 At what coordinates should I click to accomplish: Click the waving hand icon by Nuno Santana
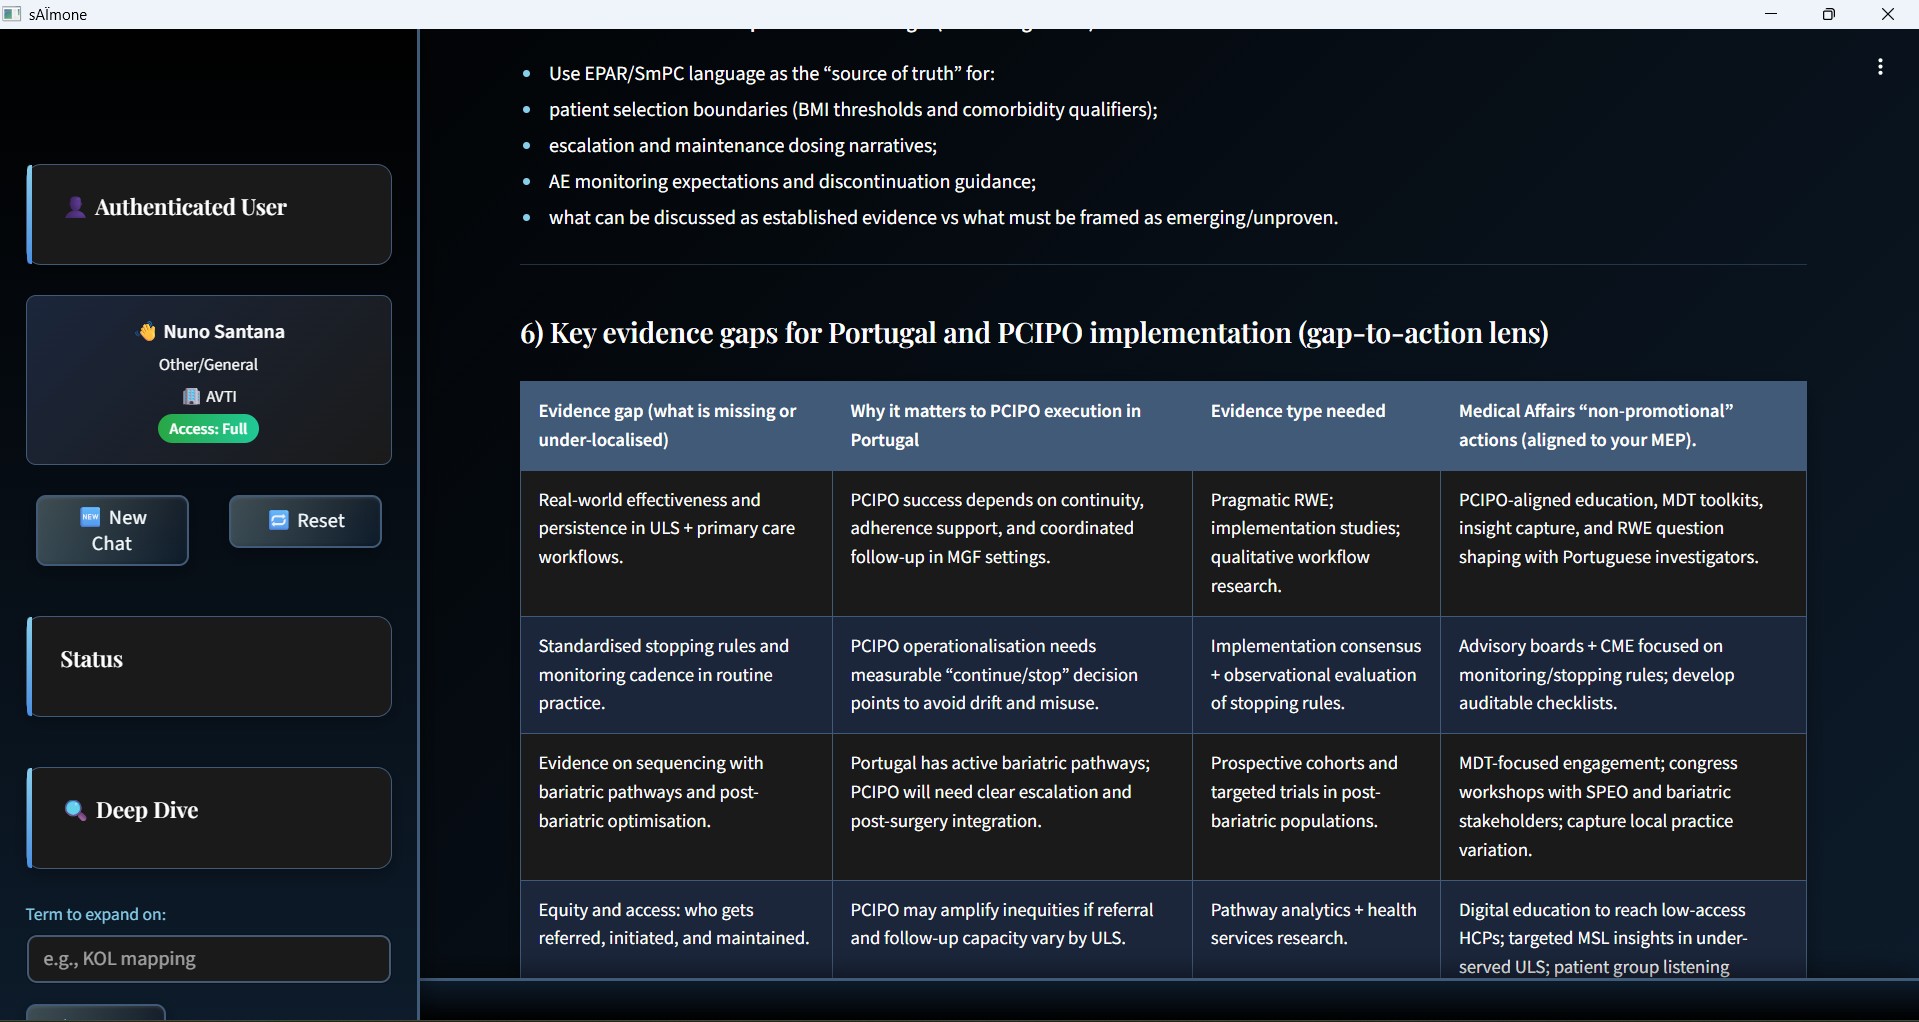coord(147,332)
